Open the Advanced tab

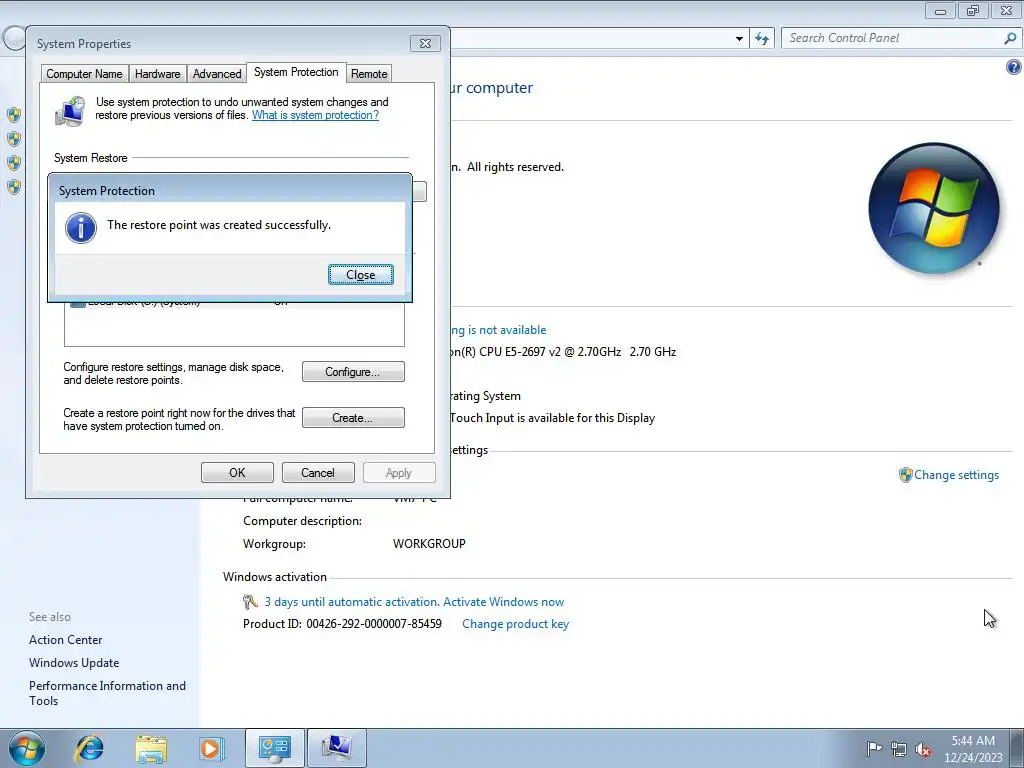coord(217,74)
